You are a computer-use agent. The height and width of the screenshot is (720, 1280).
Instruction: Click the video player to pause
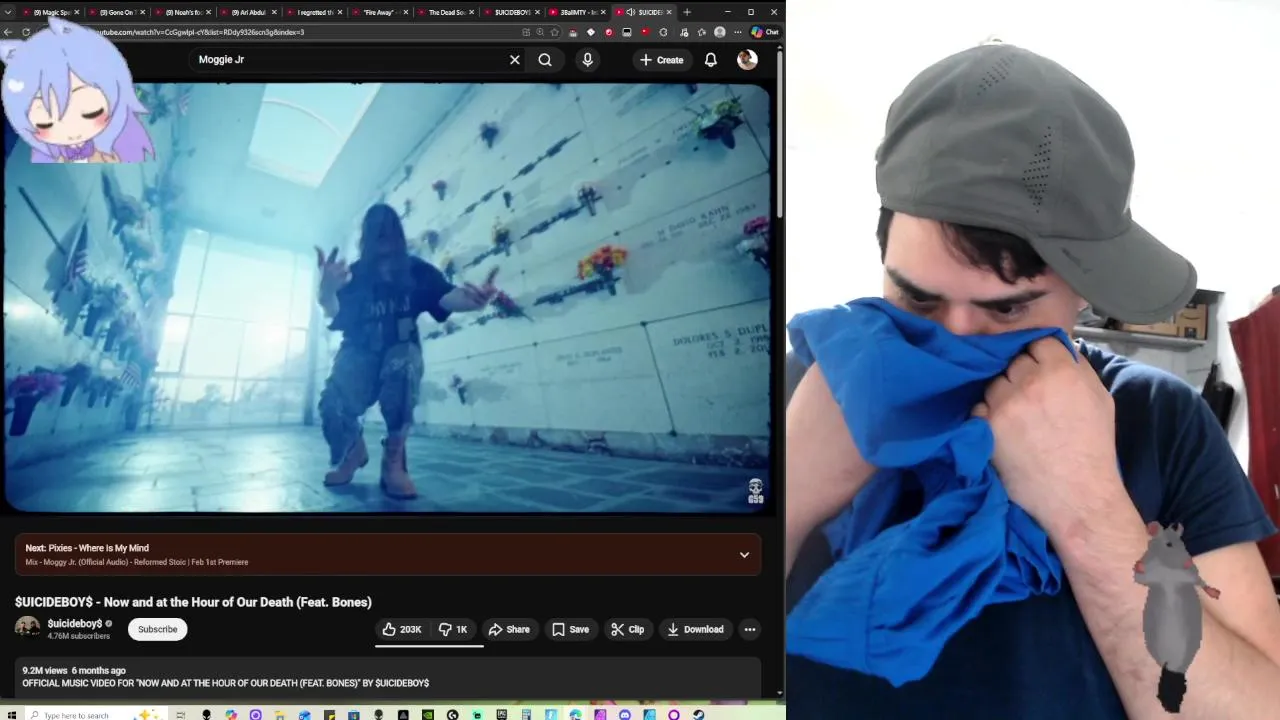pos(388,297)
